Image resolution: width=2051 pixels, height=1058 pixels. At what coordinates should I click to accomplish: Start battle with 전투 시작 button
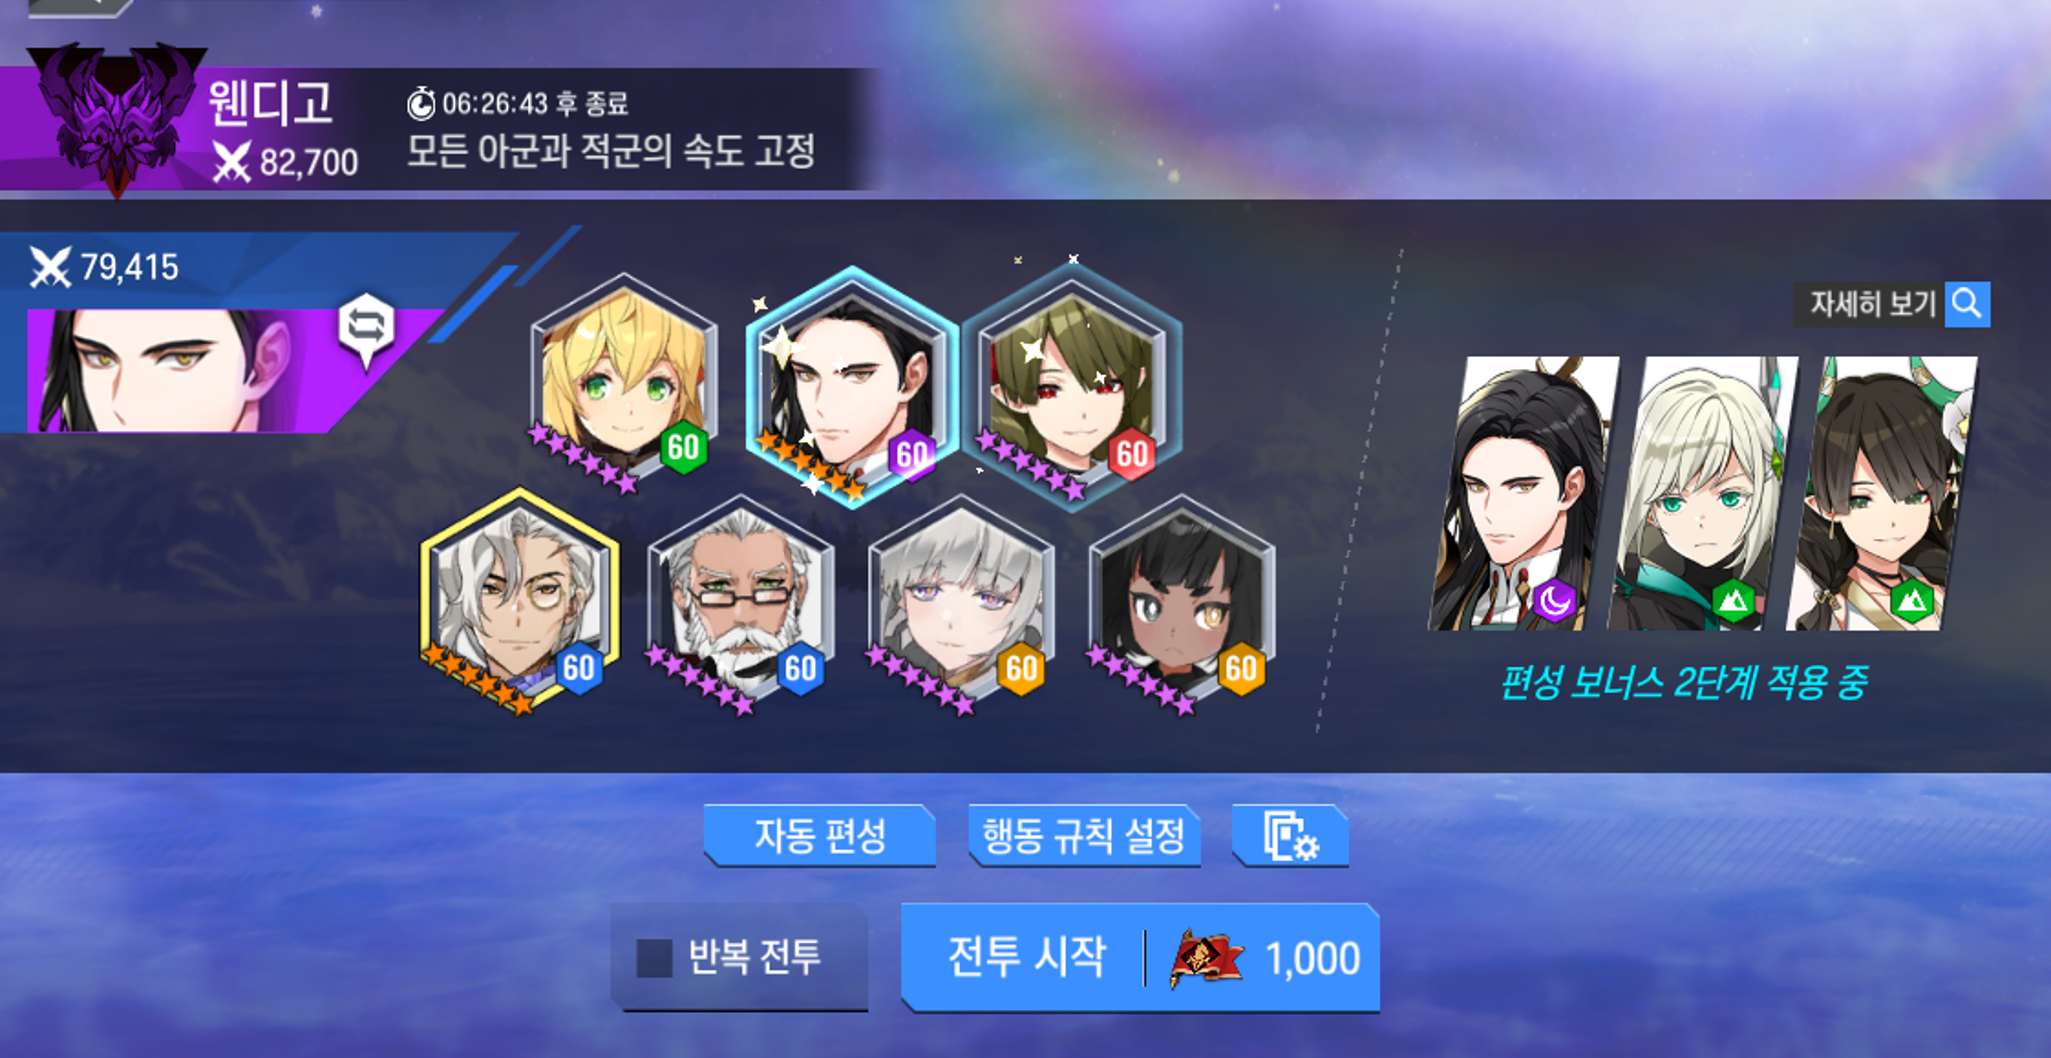point(1141,958)
